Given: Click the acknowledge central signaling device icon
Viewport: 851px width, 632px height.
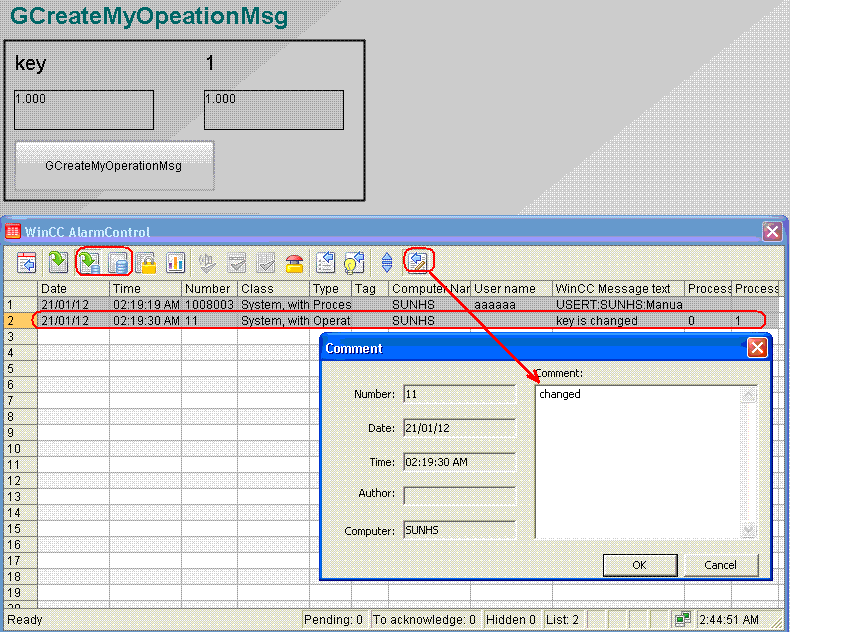Looking at the screenshot, I should click(x=207, y=263).
